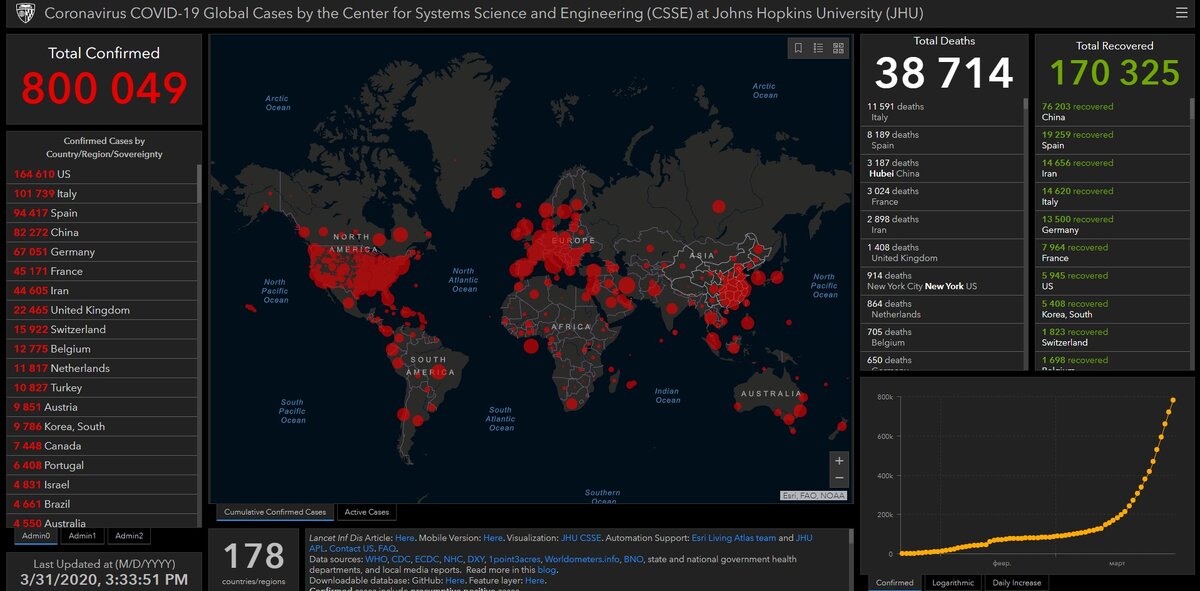Switch chart to Daily Increase tab
The width and height of the screenshot is (1200, 591).
coord(1016,582)
